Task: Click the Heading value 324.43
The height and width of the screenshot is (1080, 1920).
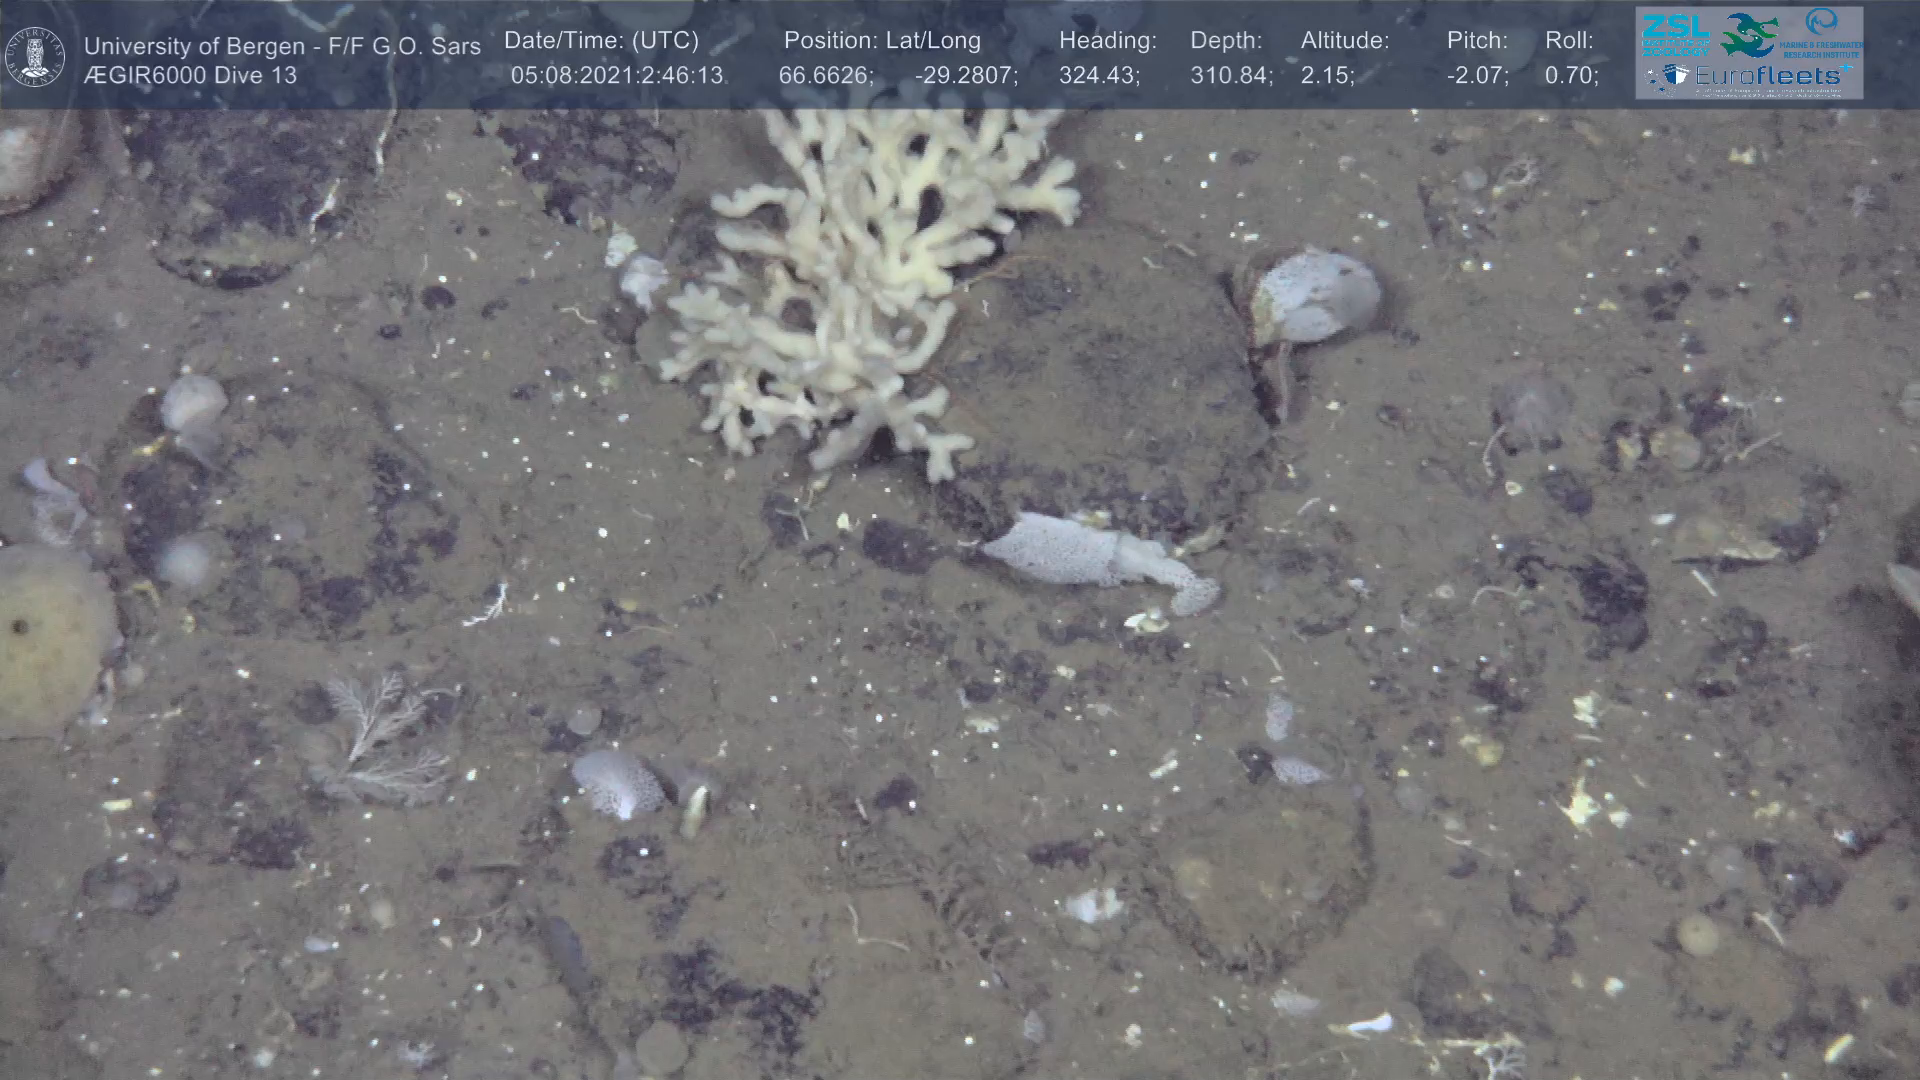Action: click(x=1098, y=76)
